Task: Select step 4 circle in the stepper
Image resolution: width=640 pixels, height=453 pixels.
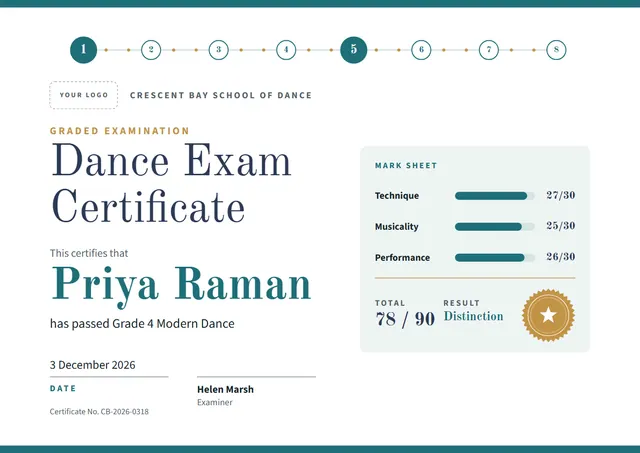Action: [286, 50]
